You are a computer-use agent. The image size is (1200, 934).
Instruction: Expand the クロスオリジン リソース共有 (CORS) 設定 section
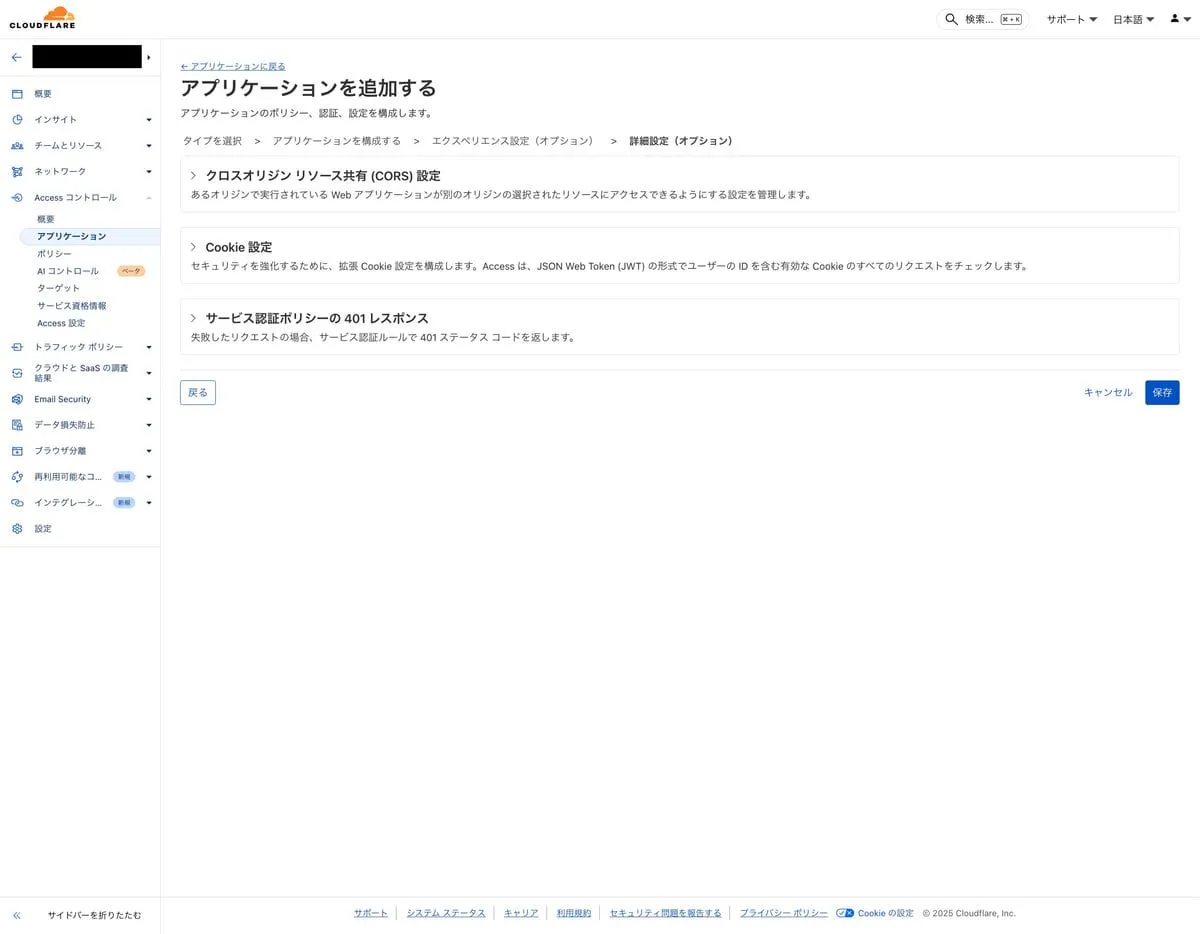194,176
